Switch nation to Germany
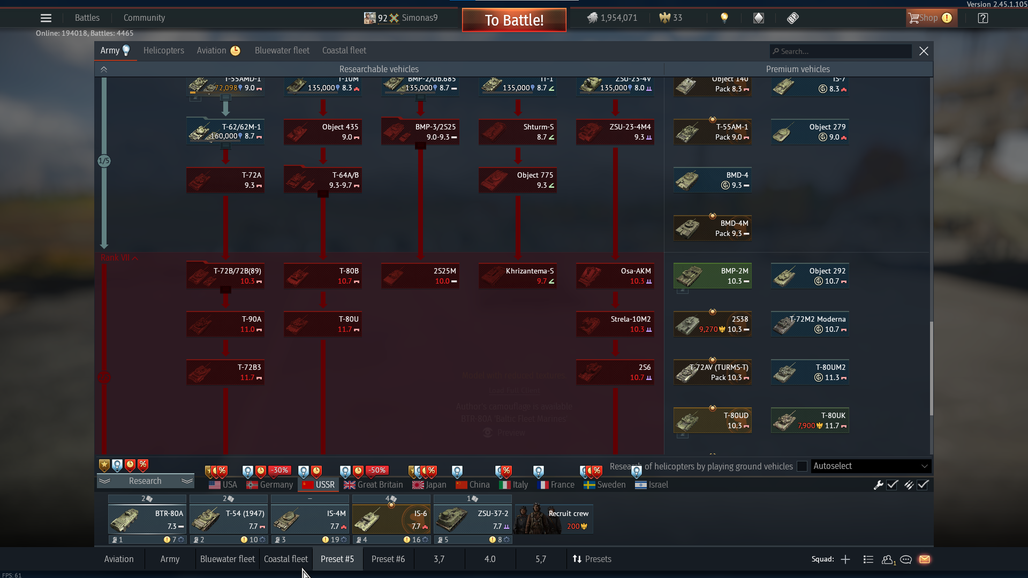The image size is (1028, 578). [269, 485]
